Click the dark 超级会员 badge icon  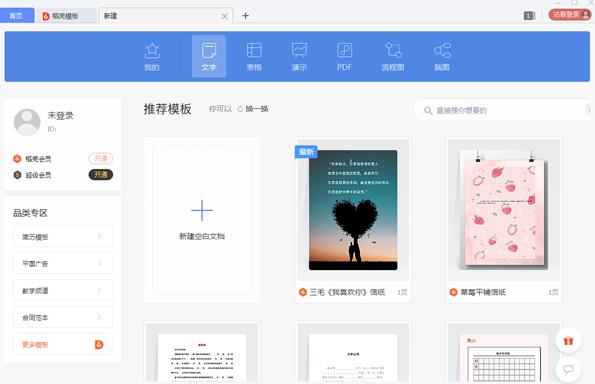coord(17,175)
